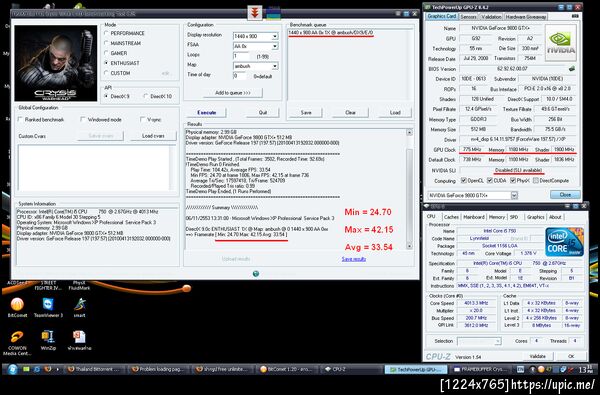Open the BitComet 1.20 taskbar button
Viewport: 600px width, 395px height.
tap(288, 369)
